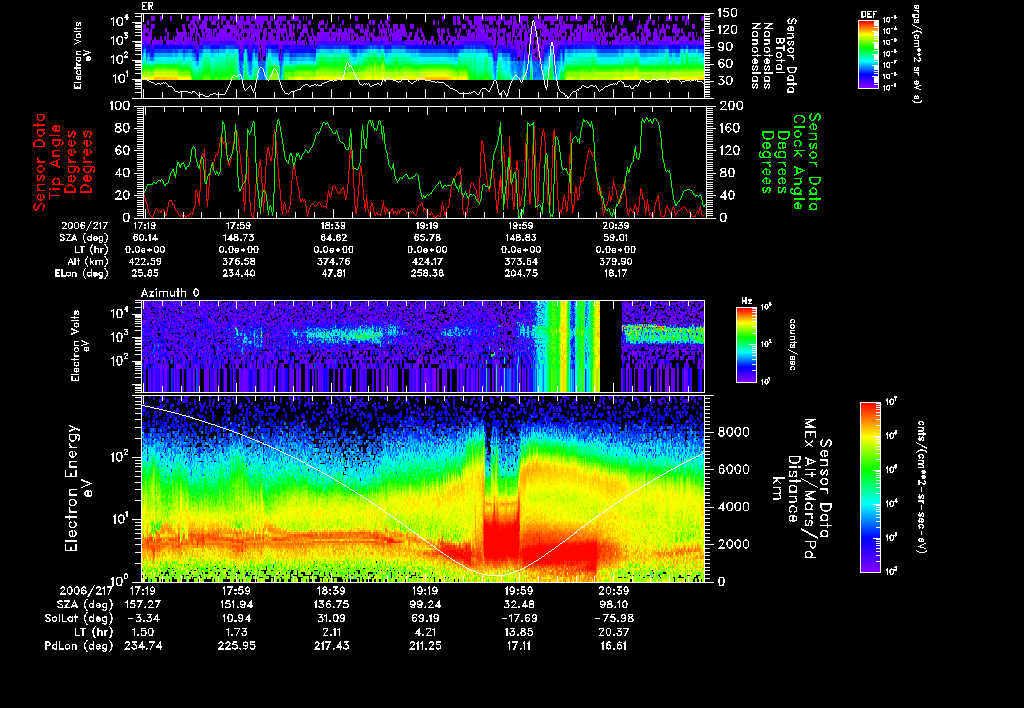Viewport: 1024px width, 708px height.
Task: Click the "BTotal" Nanoteslas axis label
Action: [780, 56]
